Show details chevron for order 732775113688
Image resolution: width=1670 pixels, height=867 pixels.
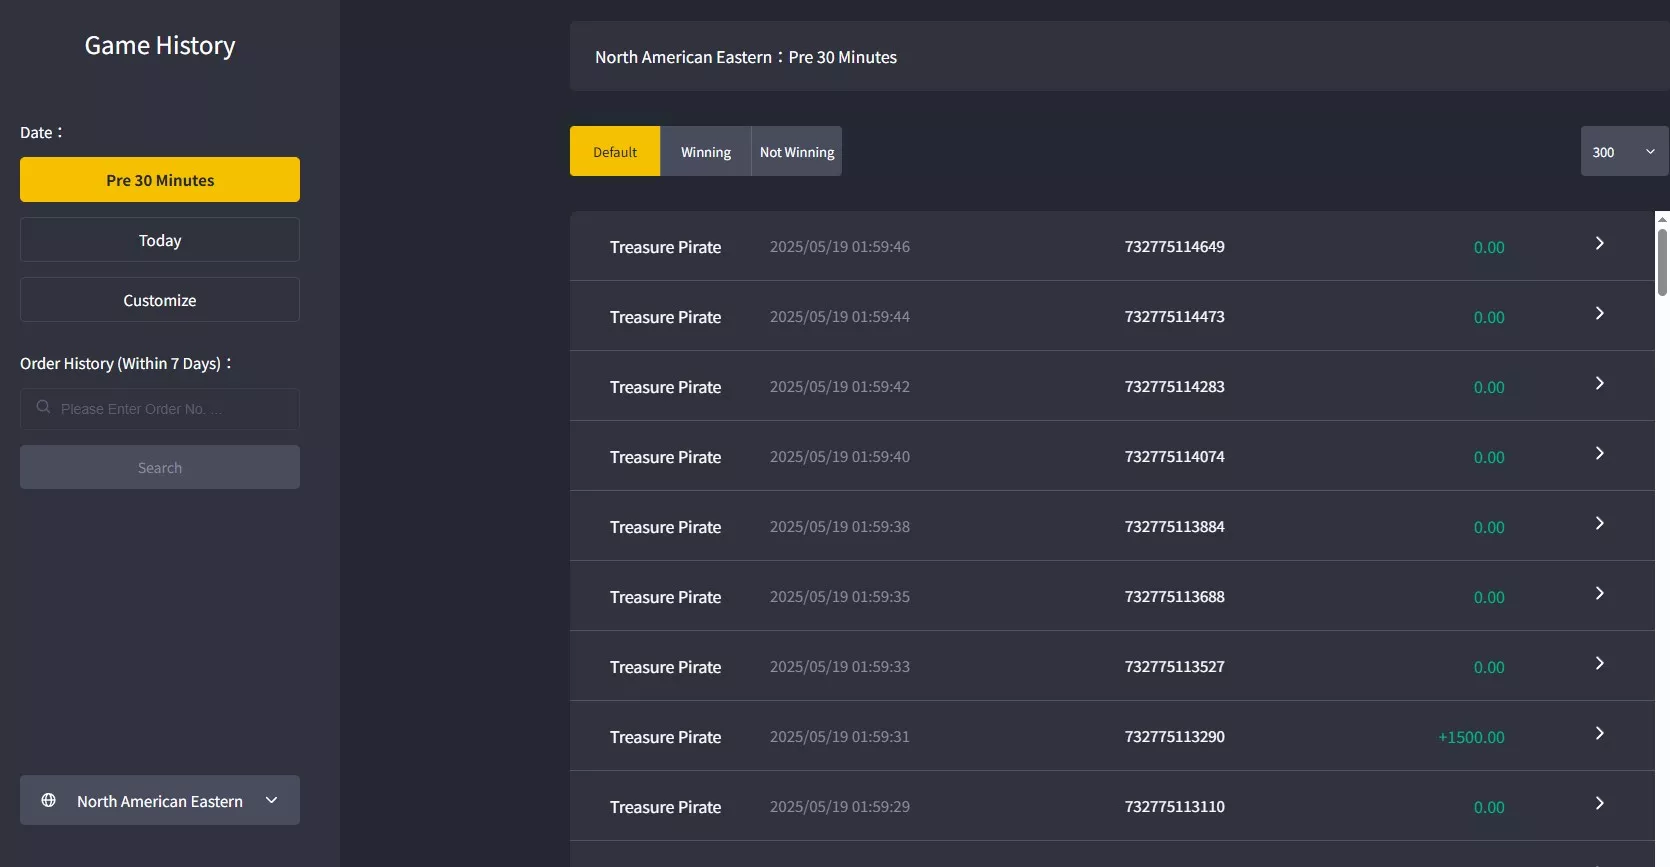point(1599,593)
